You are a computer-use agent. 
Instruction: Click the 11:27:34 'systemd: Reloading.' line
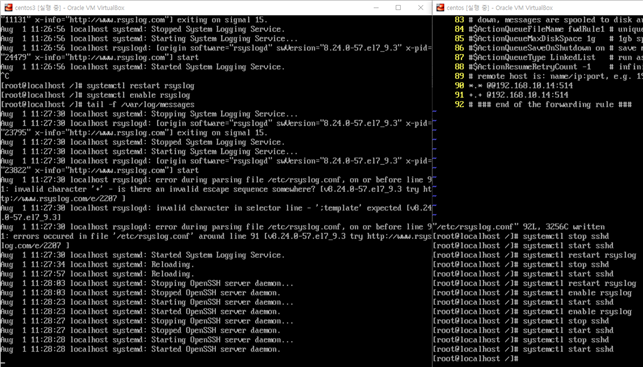(98, 264)
